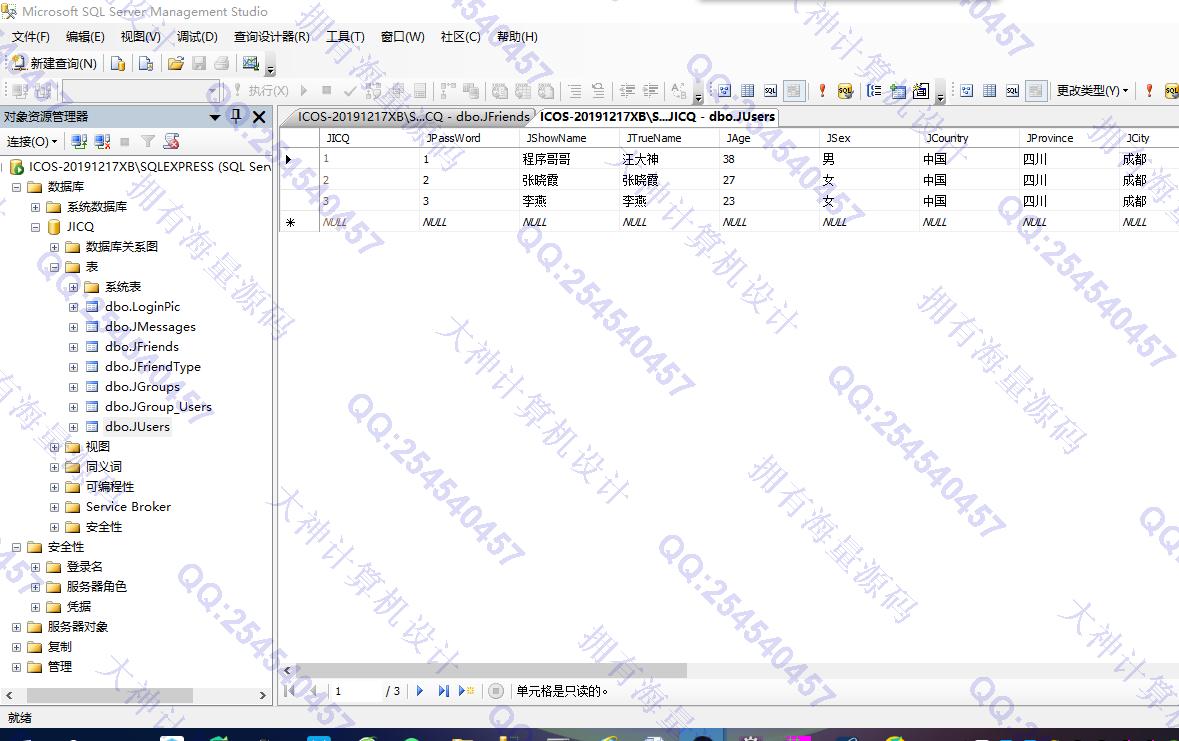Open the 帮助(H) menu
This screenshot has height=741, width=1179.
pyautogui.click(x=517, y=37)
